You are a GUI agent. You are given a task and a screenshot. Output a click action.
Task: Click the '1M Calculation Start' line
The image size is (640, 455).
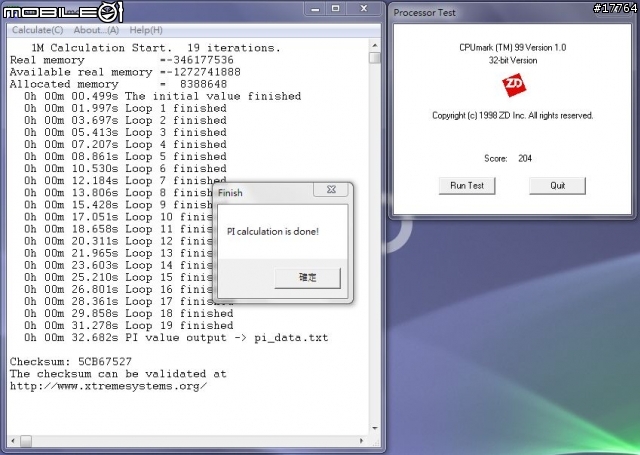[156, 48]
